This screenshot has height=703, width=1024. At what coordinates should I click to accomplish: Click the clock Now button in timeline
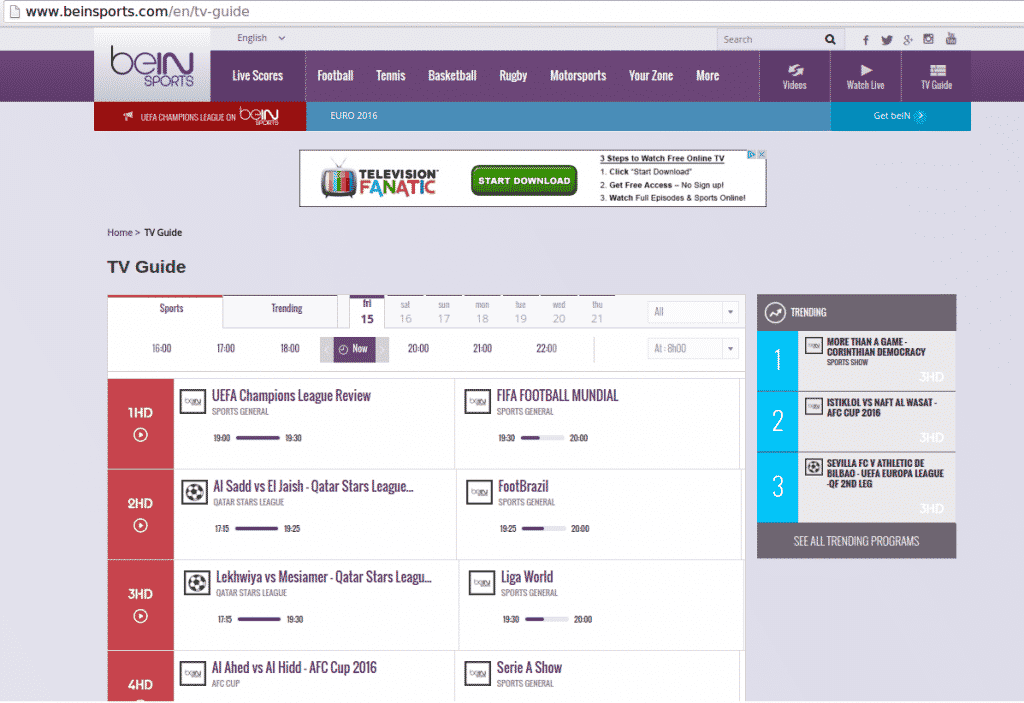pos(354,350)
